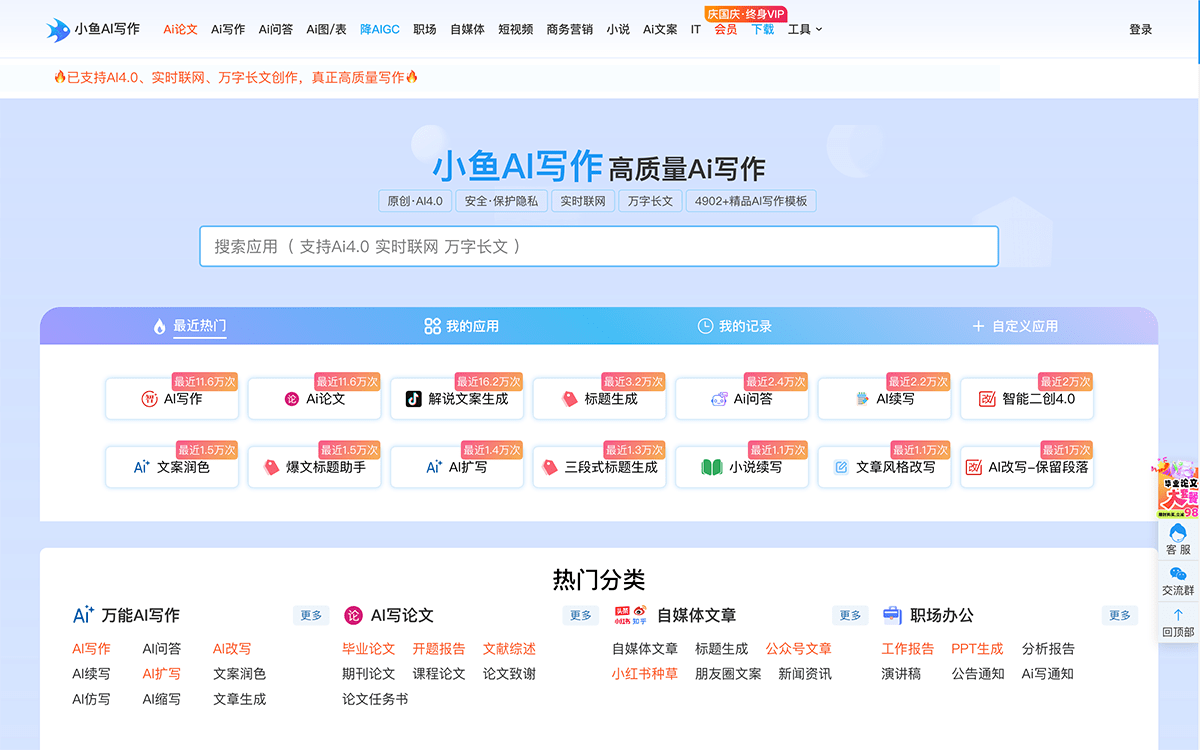Viewport: 1200px width, 750px height.
Task: Open the 标题生成 tag icon app
Action: 599,399
